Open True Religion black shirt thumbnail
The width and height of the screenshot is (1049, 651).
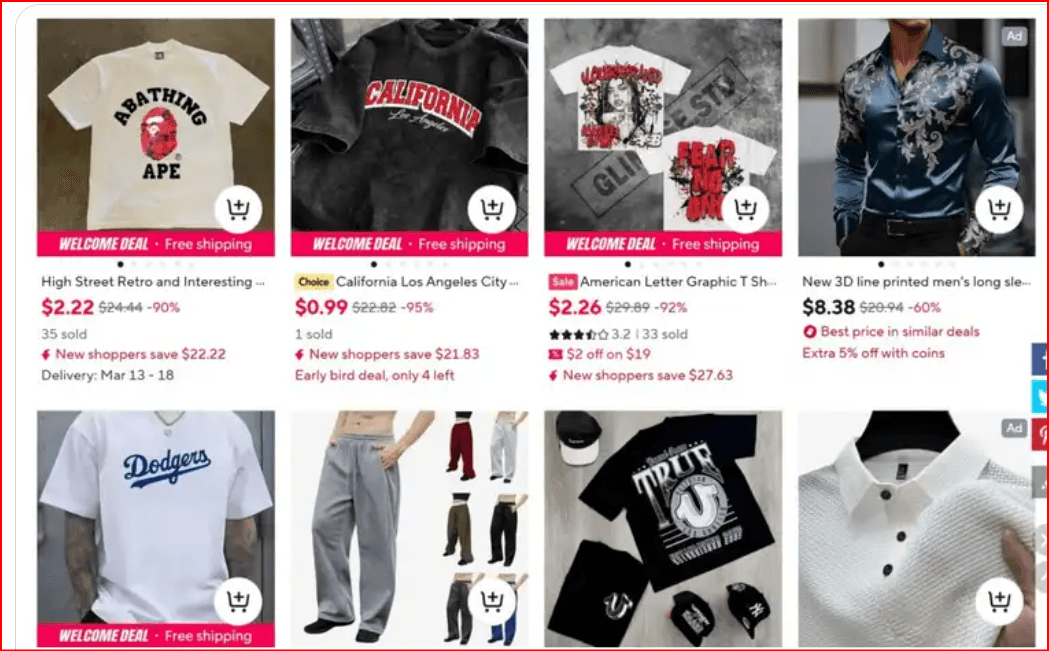coord(663,529)
